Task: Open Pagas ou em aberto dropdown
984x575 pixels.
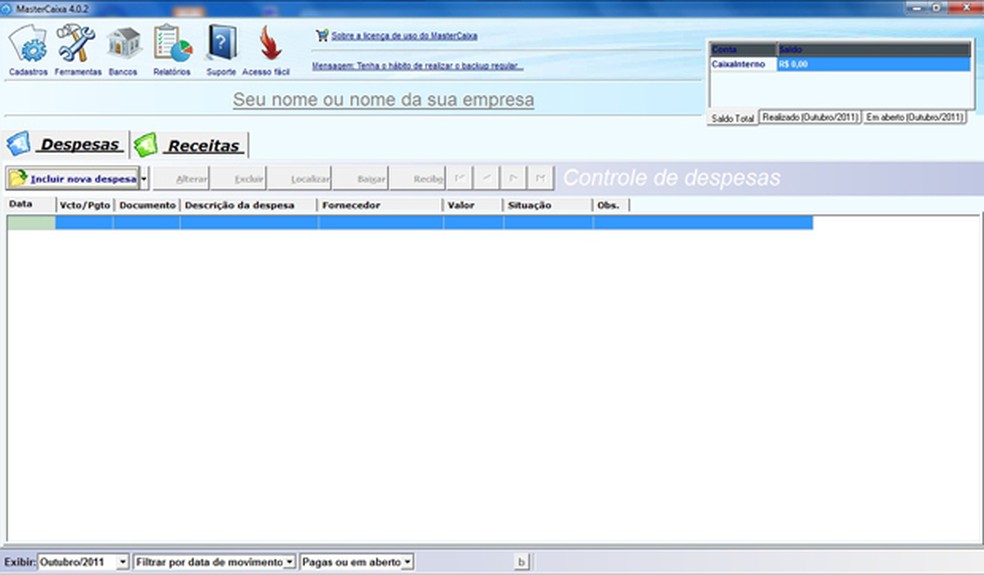Action: pos(407,562)
